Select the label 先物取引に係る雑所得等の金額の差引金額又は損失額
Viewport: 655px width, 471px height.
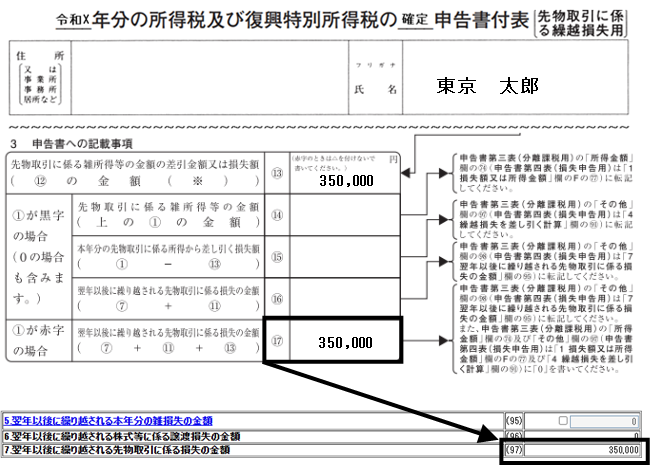point(135,165)
